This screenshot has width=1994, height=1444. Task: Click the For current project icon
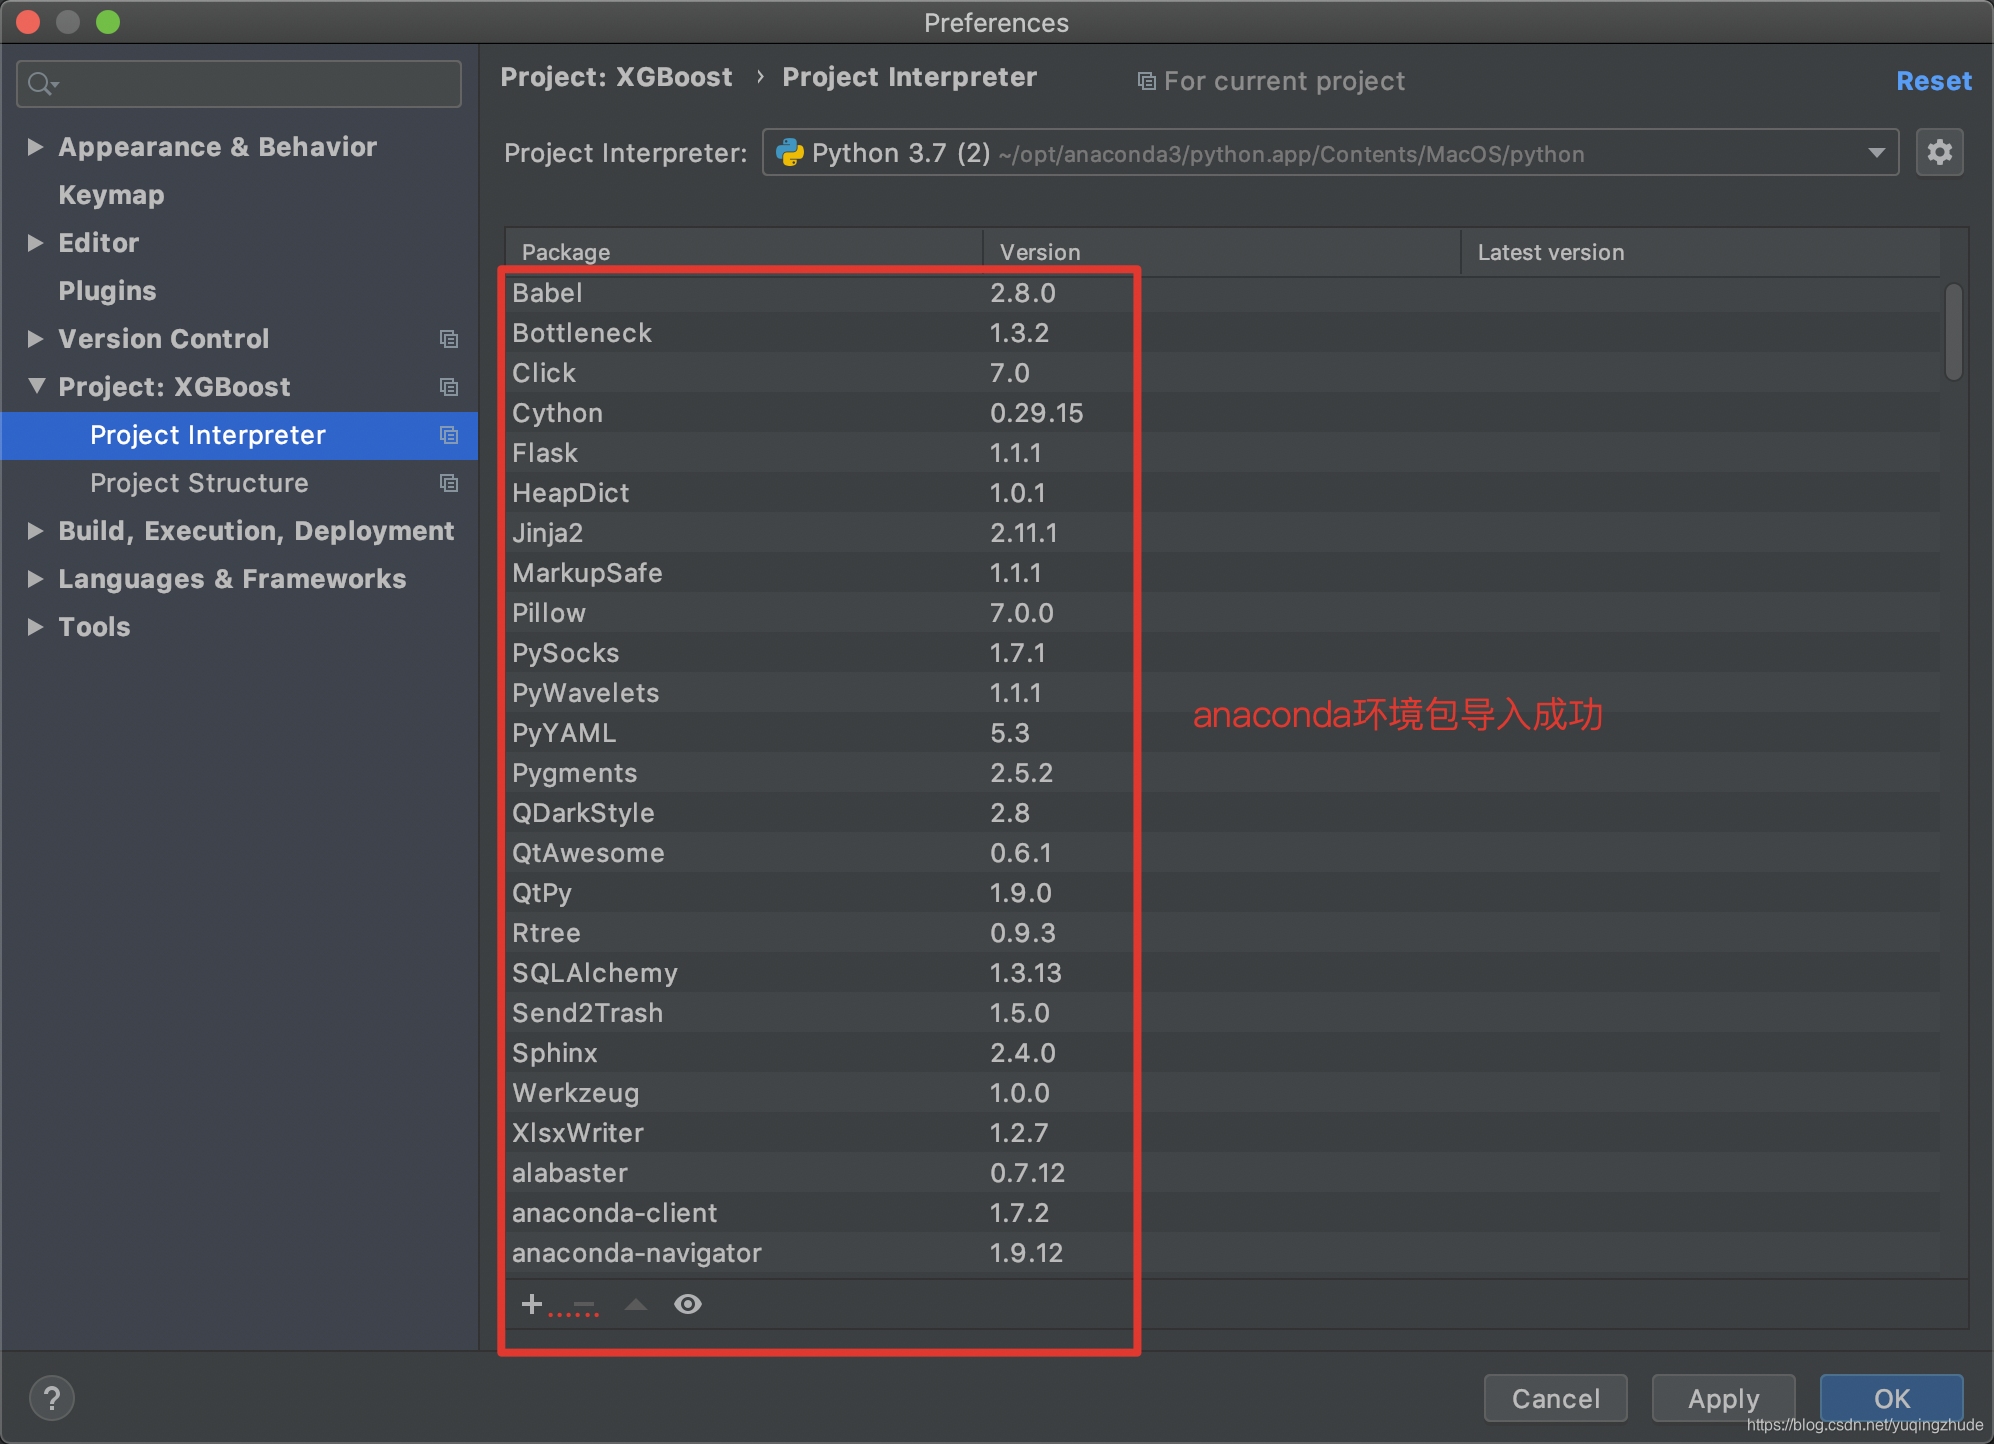coord(1147,81)
